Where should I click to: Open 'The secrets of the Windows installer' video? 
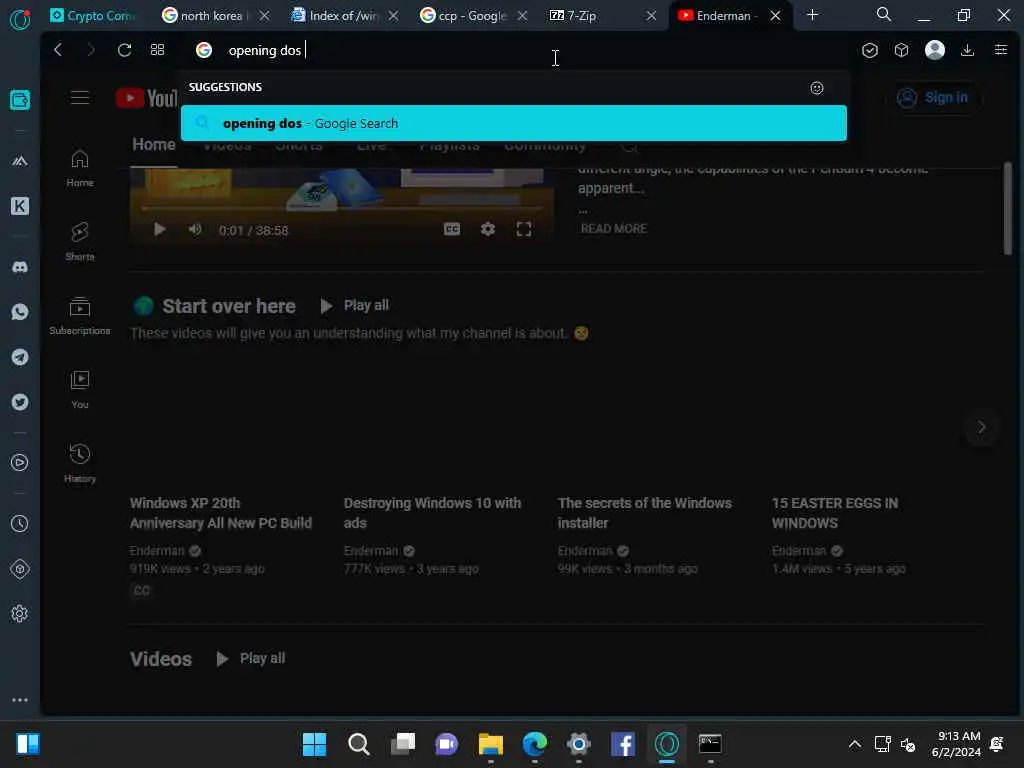(645, 513)
